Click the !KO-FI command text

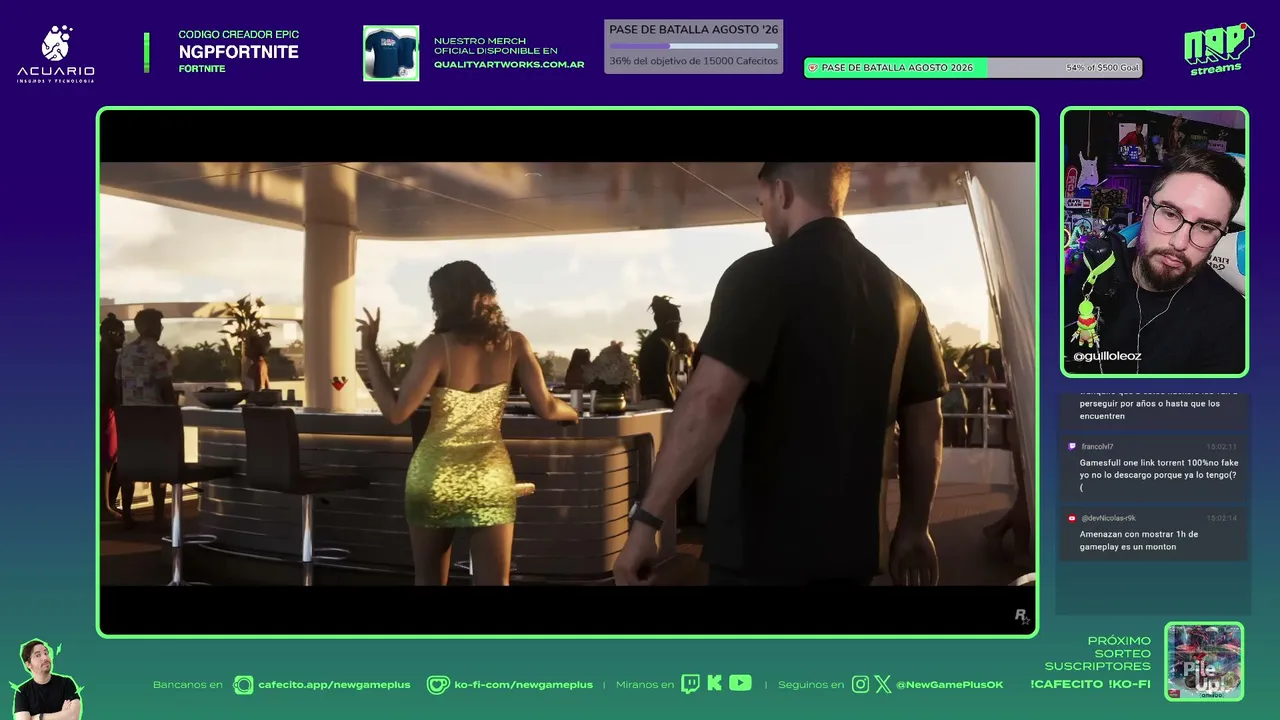[1129, 685]
